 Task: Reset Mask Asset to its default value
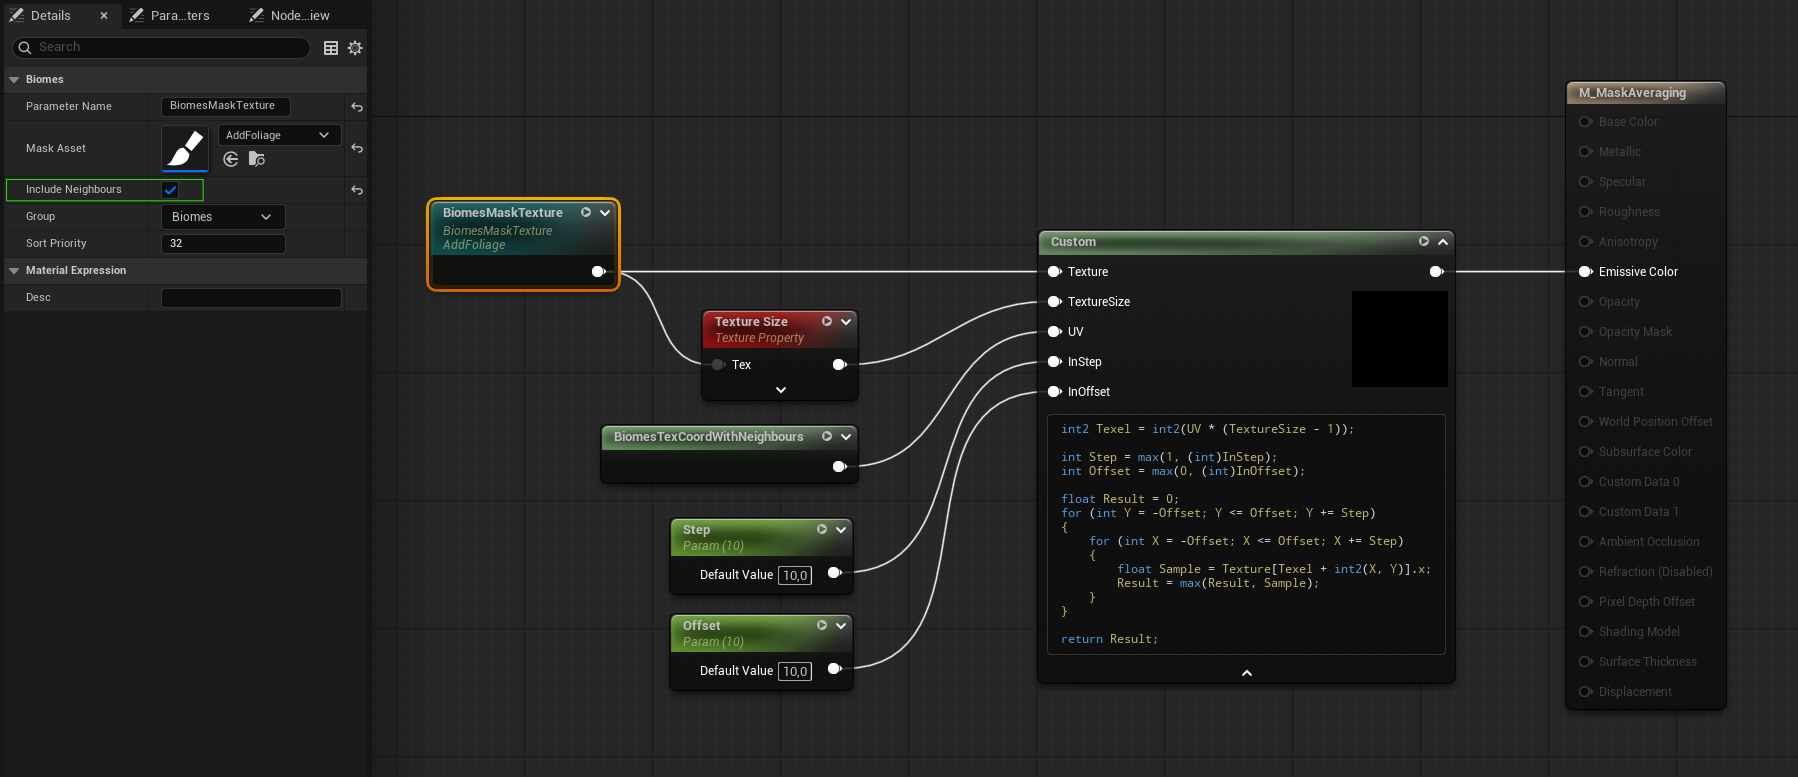click(357, 148)
